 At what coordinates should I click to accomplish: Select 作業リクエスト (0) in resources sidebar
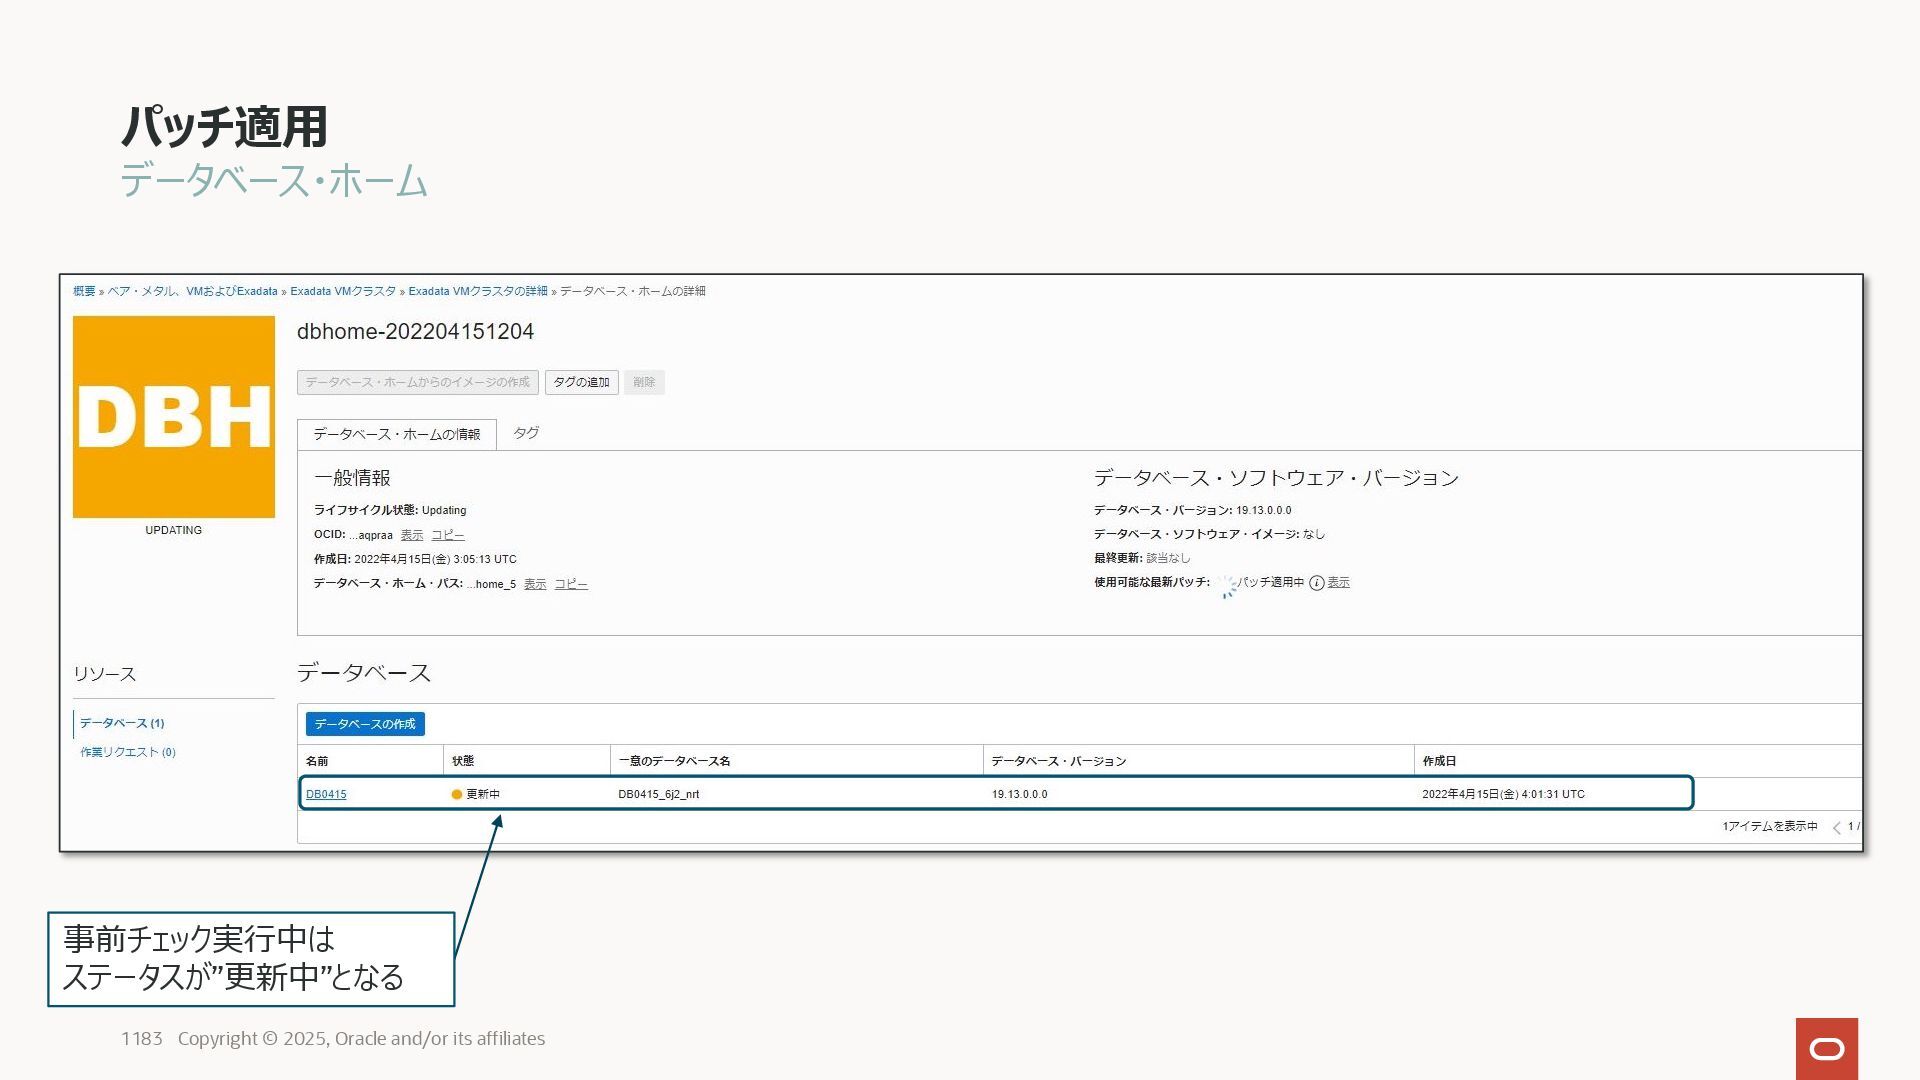pos(128,752)
